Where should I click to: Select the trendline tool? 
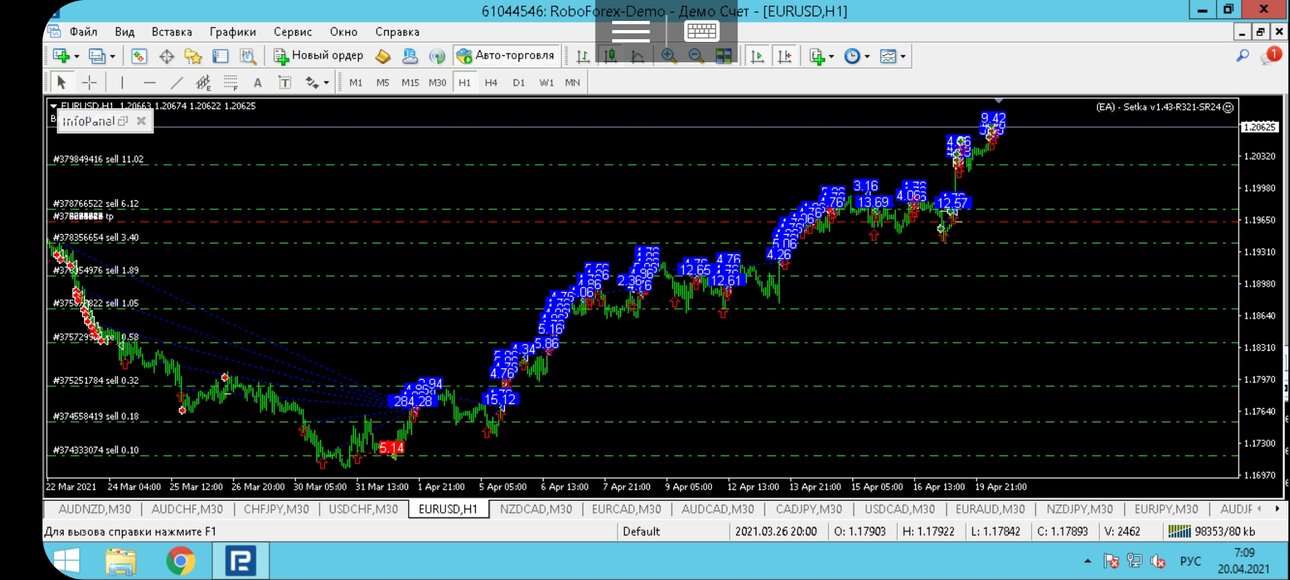coord(176,82)
